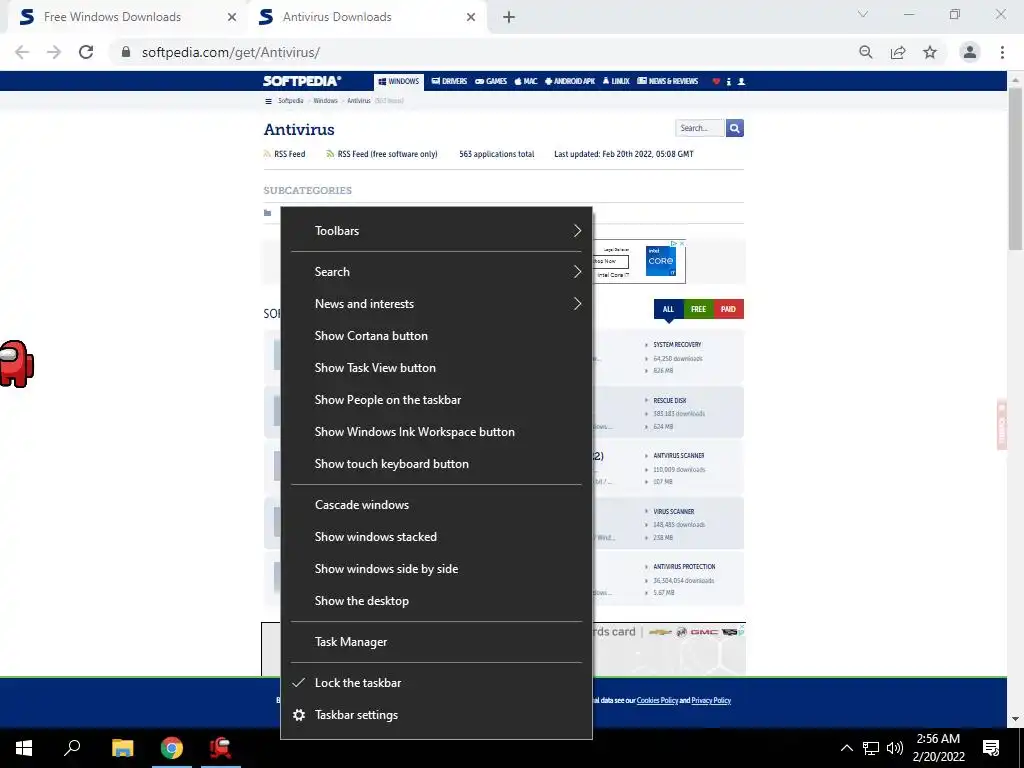Click the red crewmate taskbar icon

click(221, 748)
